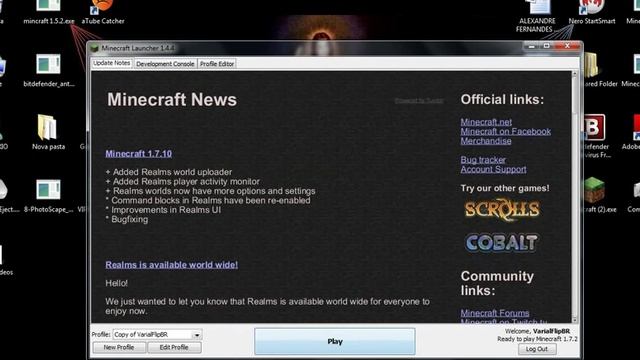Open Minecraft.net official link
The width and height of the screenshot is (640, 360).
click(x=486, y=122)
